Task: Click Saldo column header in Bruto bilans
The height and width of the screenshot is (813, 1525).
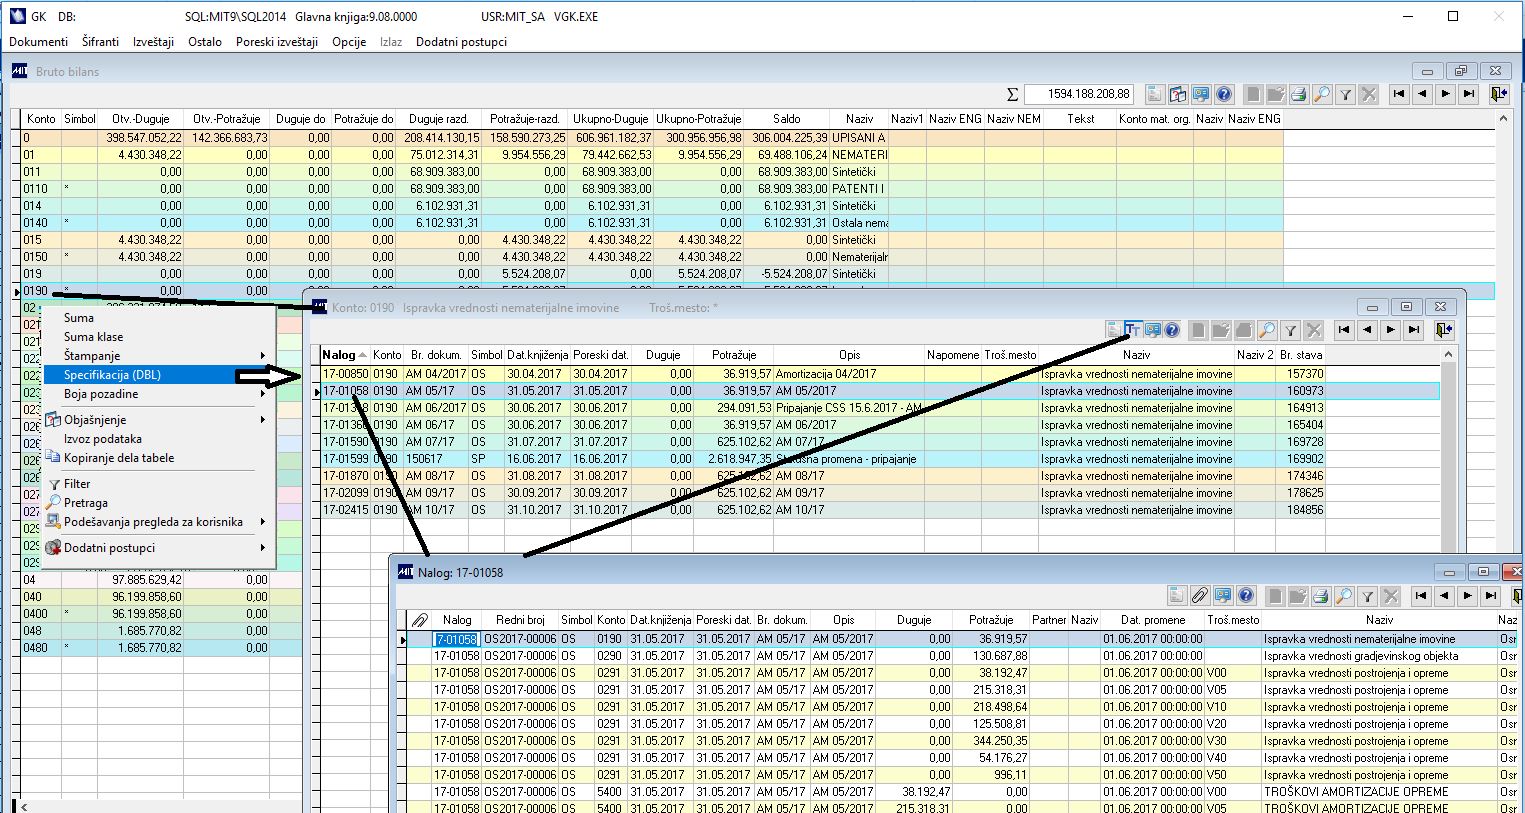Action: click(x=787, y=119)
